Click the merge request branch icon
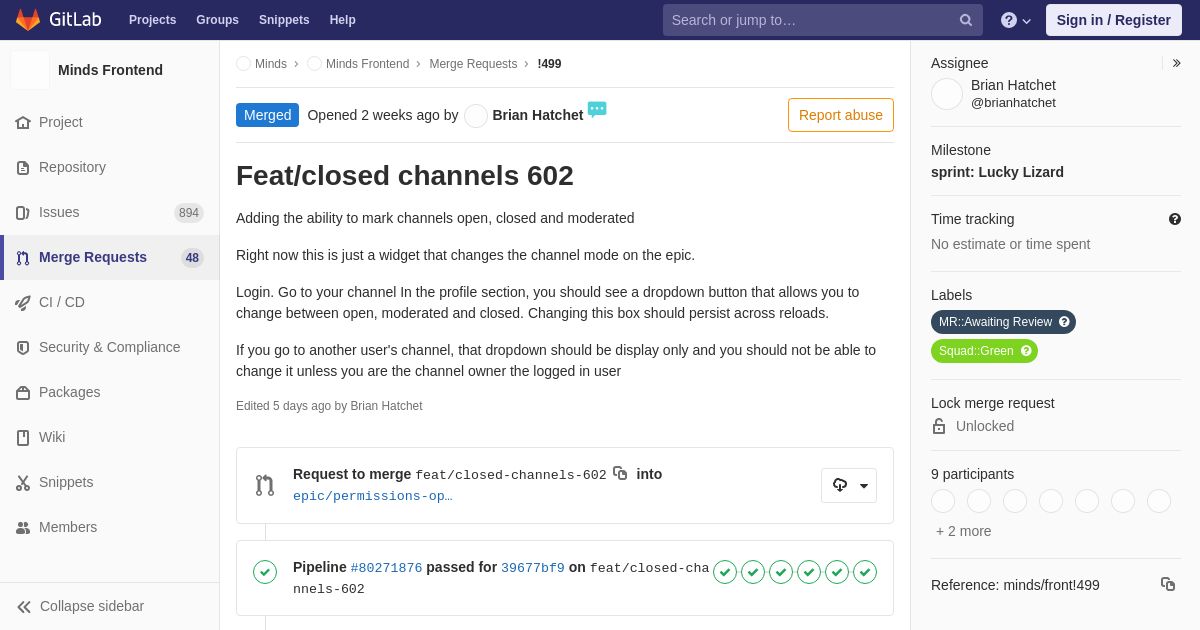The height and width of the screenshot is (630, 1200). pos(265,485)
